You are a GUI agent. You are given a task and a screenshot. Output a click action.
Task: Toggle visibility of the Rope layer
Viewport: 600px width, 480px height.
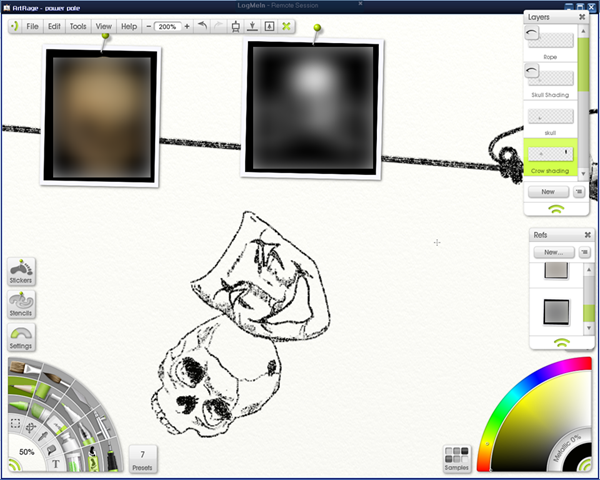[x=531, y=33]
